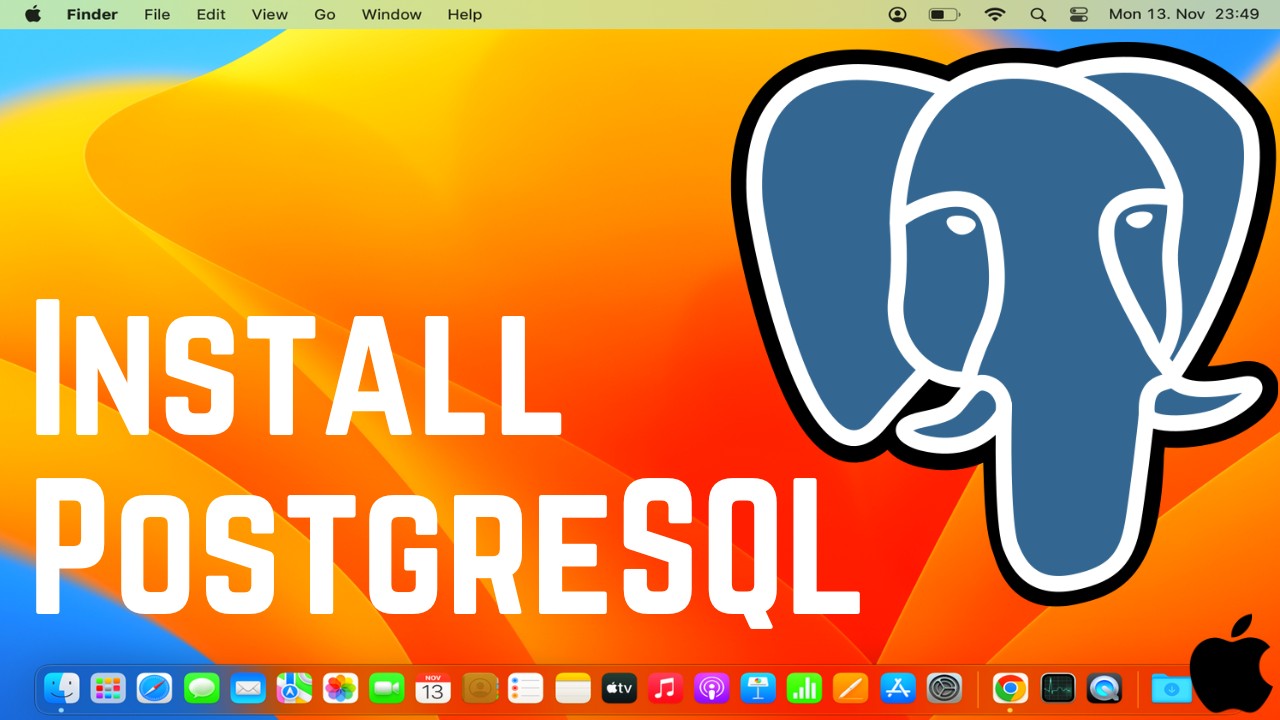The image size is (1280, 720).
Task: Open the File menu
Action: click(x=157, y=14)
